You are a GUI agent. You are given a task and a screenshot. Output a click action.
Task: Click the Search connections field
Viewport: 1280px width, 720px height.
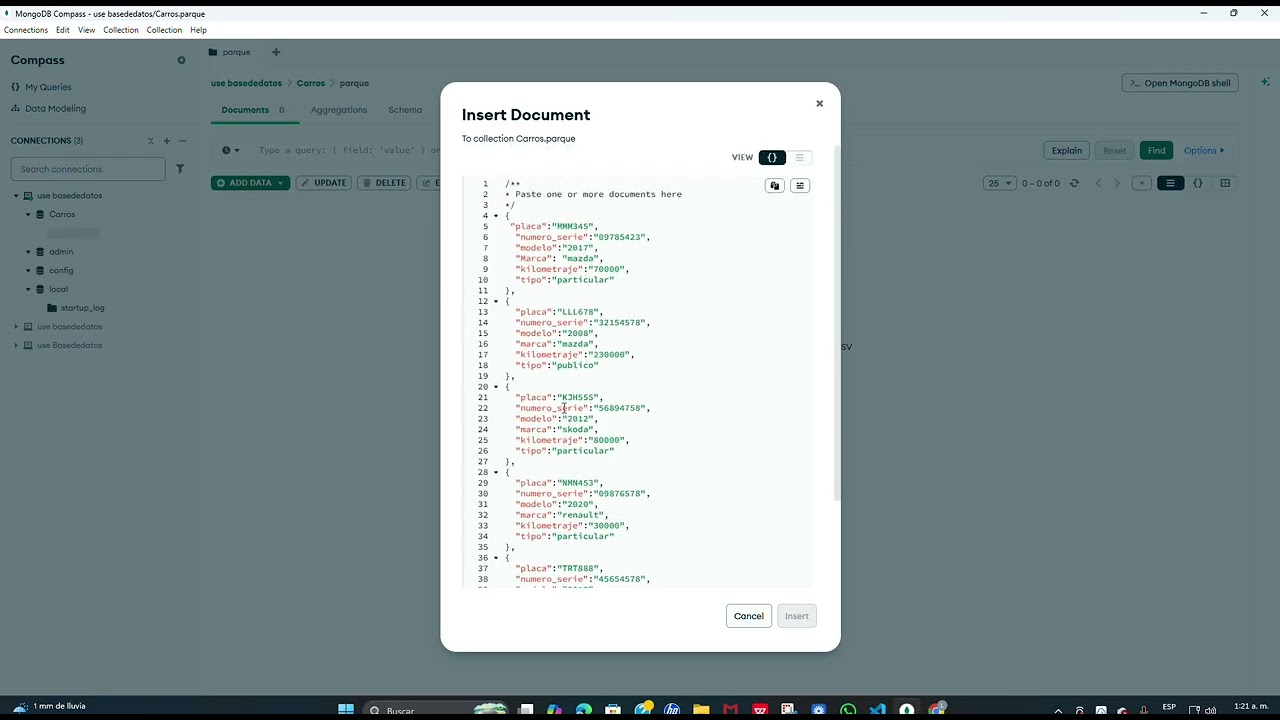(x=87, y=169)
